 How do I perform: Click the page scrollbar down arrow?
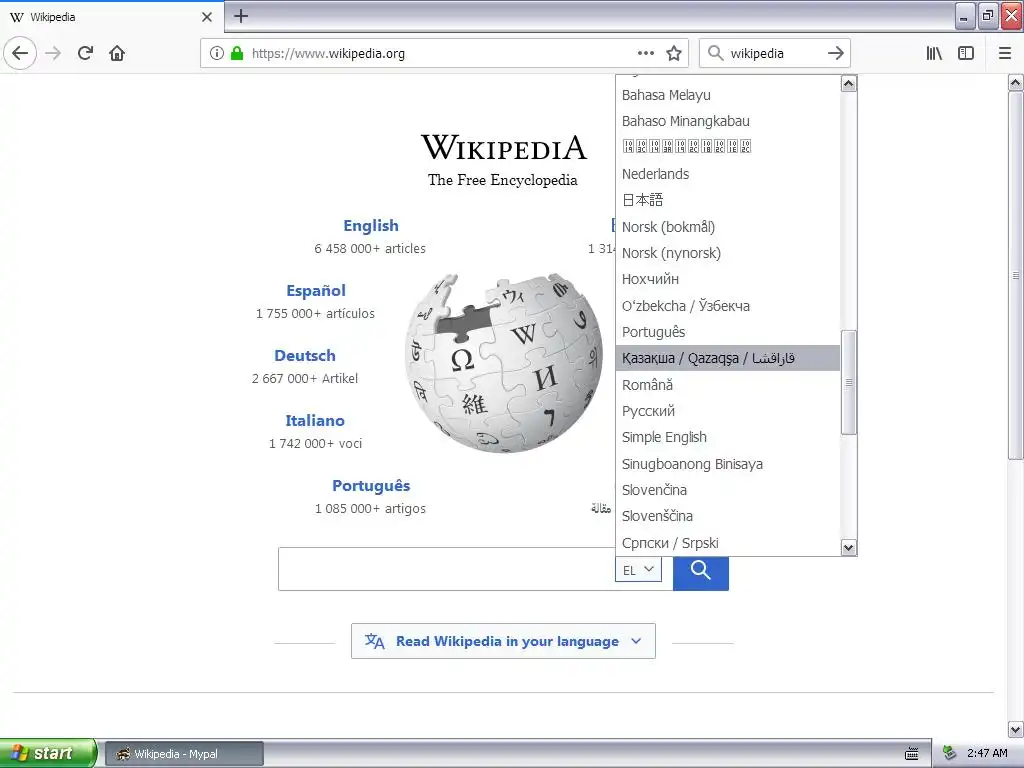point(1016,729)
